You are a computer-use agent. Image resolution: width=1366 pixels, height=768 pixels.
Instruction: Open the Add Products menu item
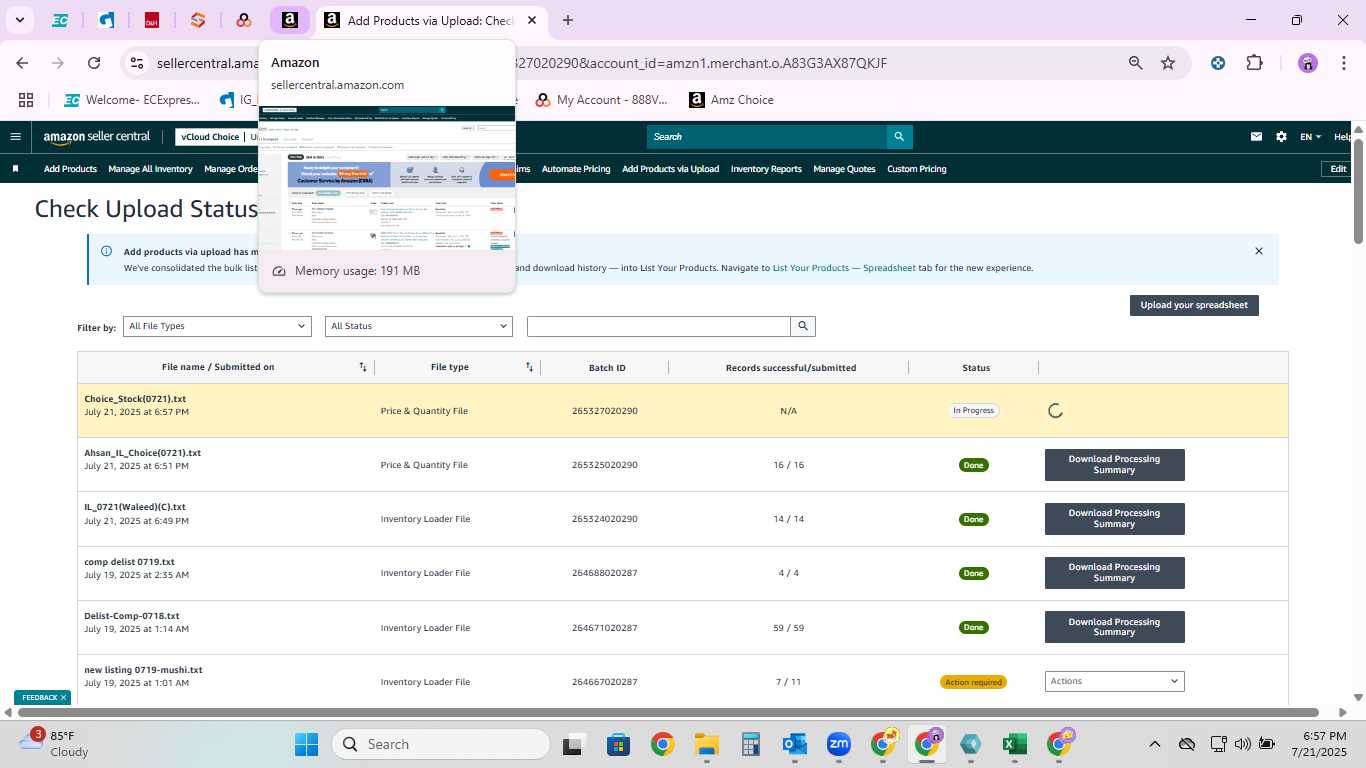tap(70, 169)
